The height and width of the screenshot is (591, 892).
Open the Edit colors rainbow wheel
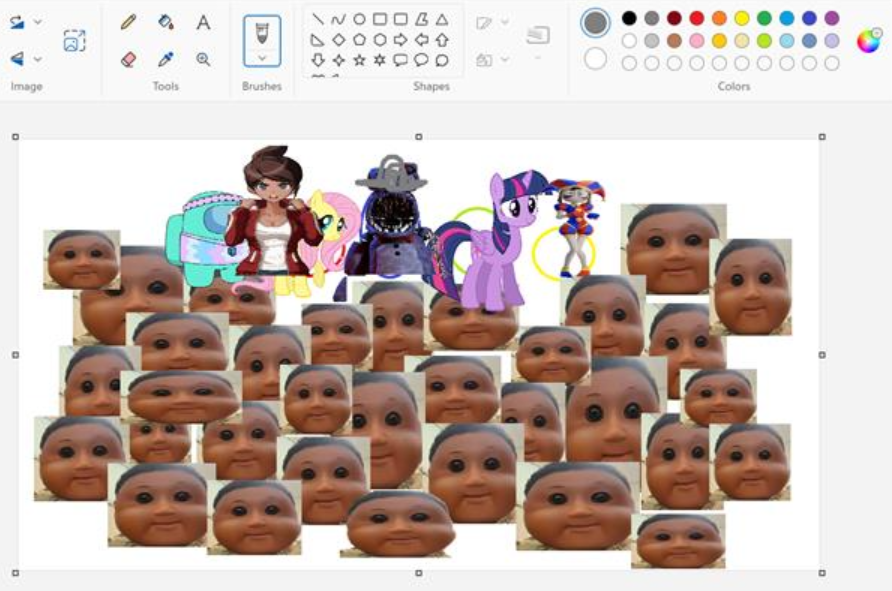pyautogui.click(x=869, y=41)
